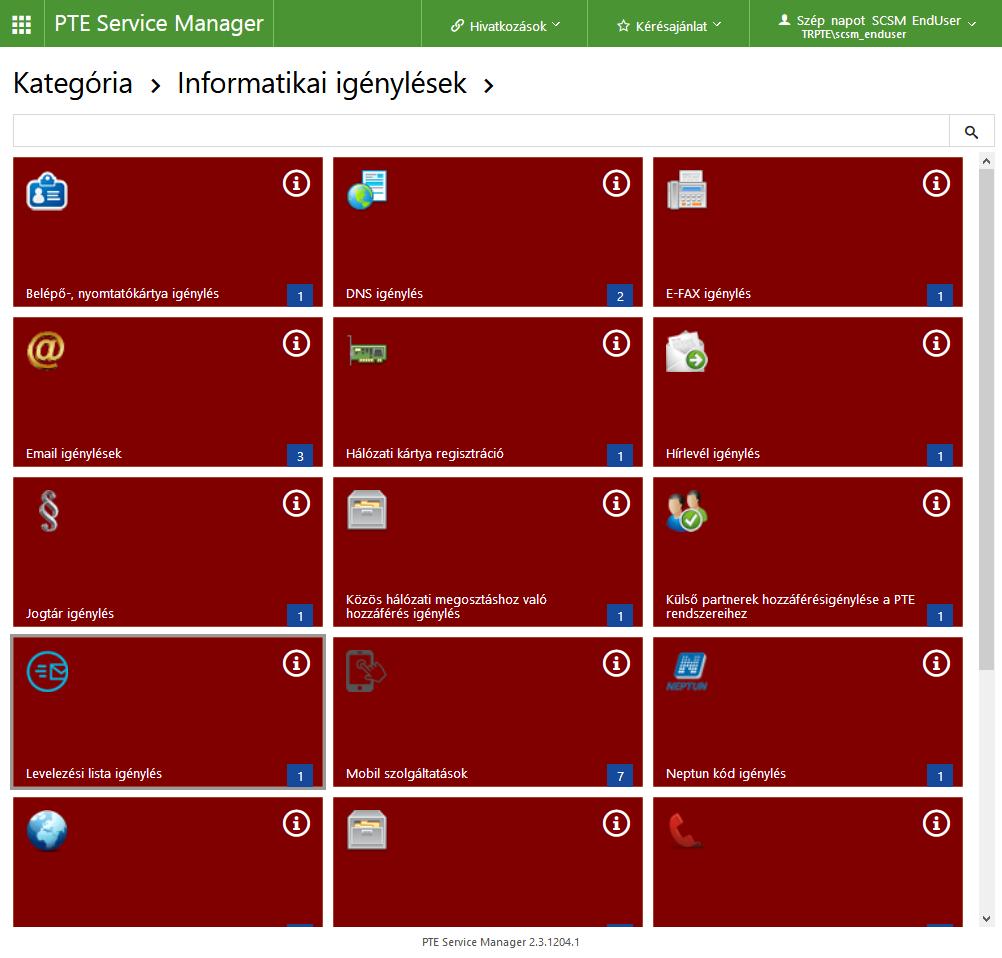1002x958 pixels.
Task: Open the app grid launcher icon
Action: (22, 24)
